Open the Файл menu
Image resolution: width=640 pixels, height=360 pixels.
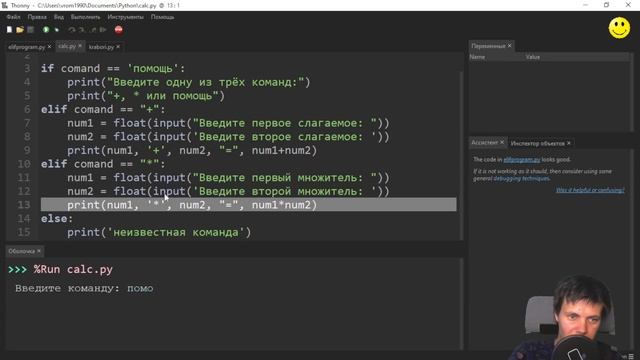(13, 17)
